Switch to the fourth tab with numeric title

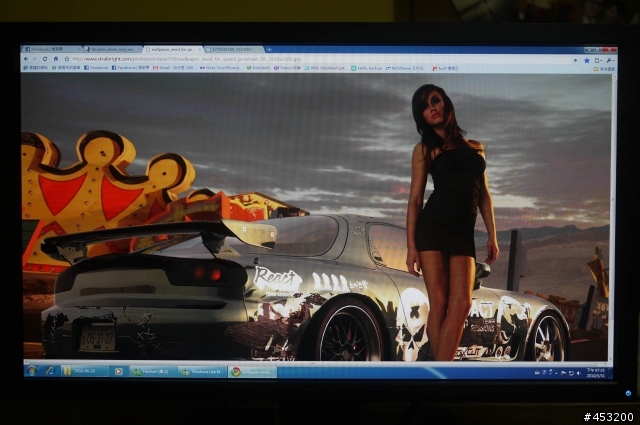233,49
